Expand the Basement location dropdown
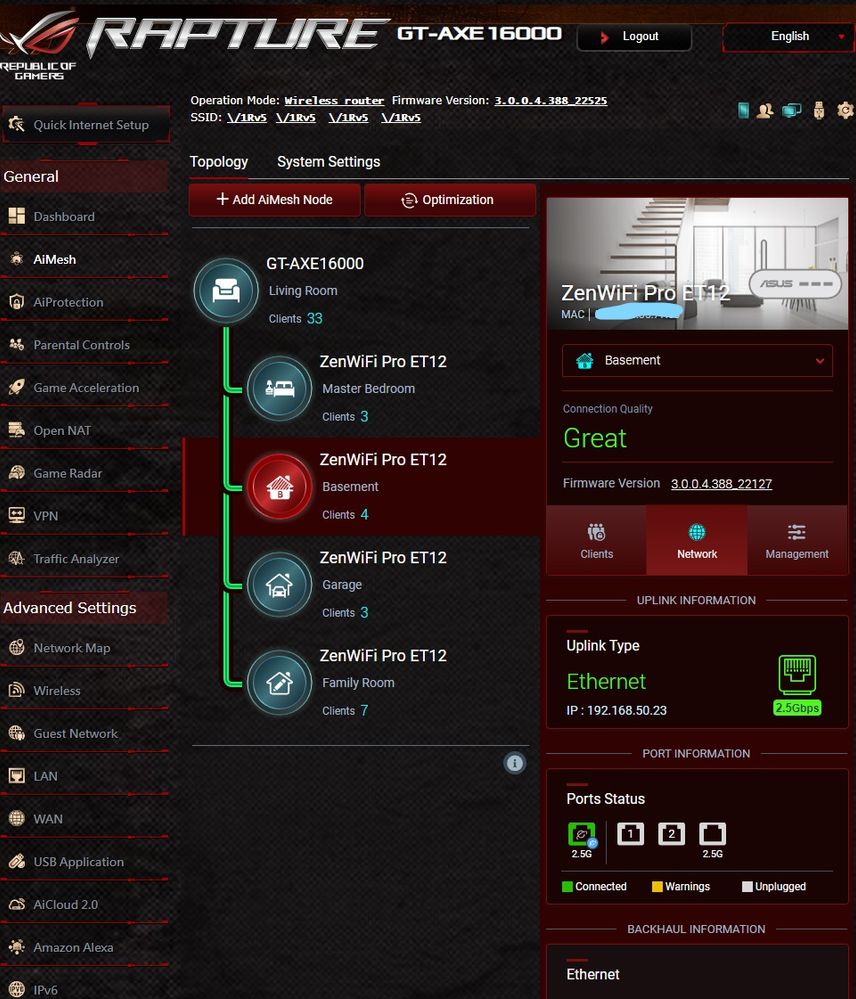 [x=697, y=361]
